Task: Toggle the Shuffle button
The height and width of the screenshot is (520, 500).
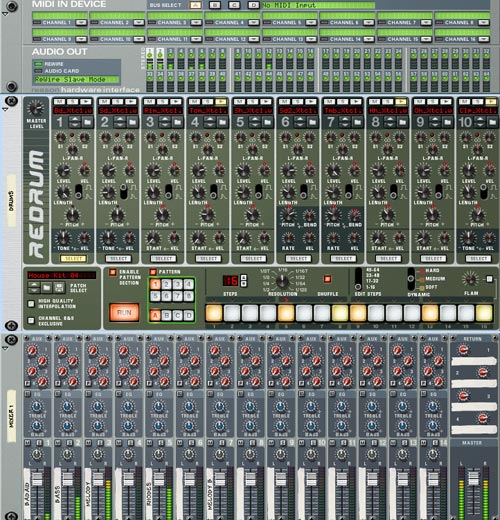Action: pyautogui.click(x=327, y=279)
